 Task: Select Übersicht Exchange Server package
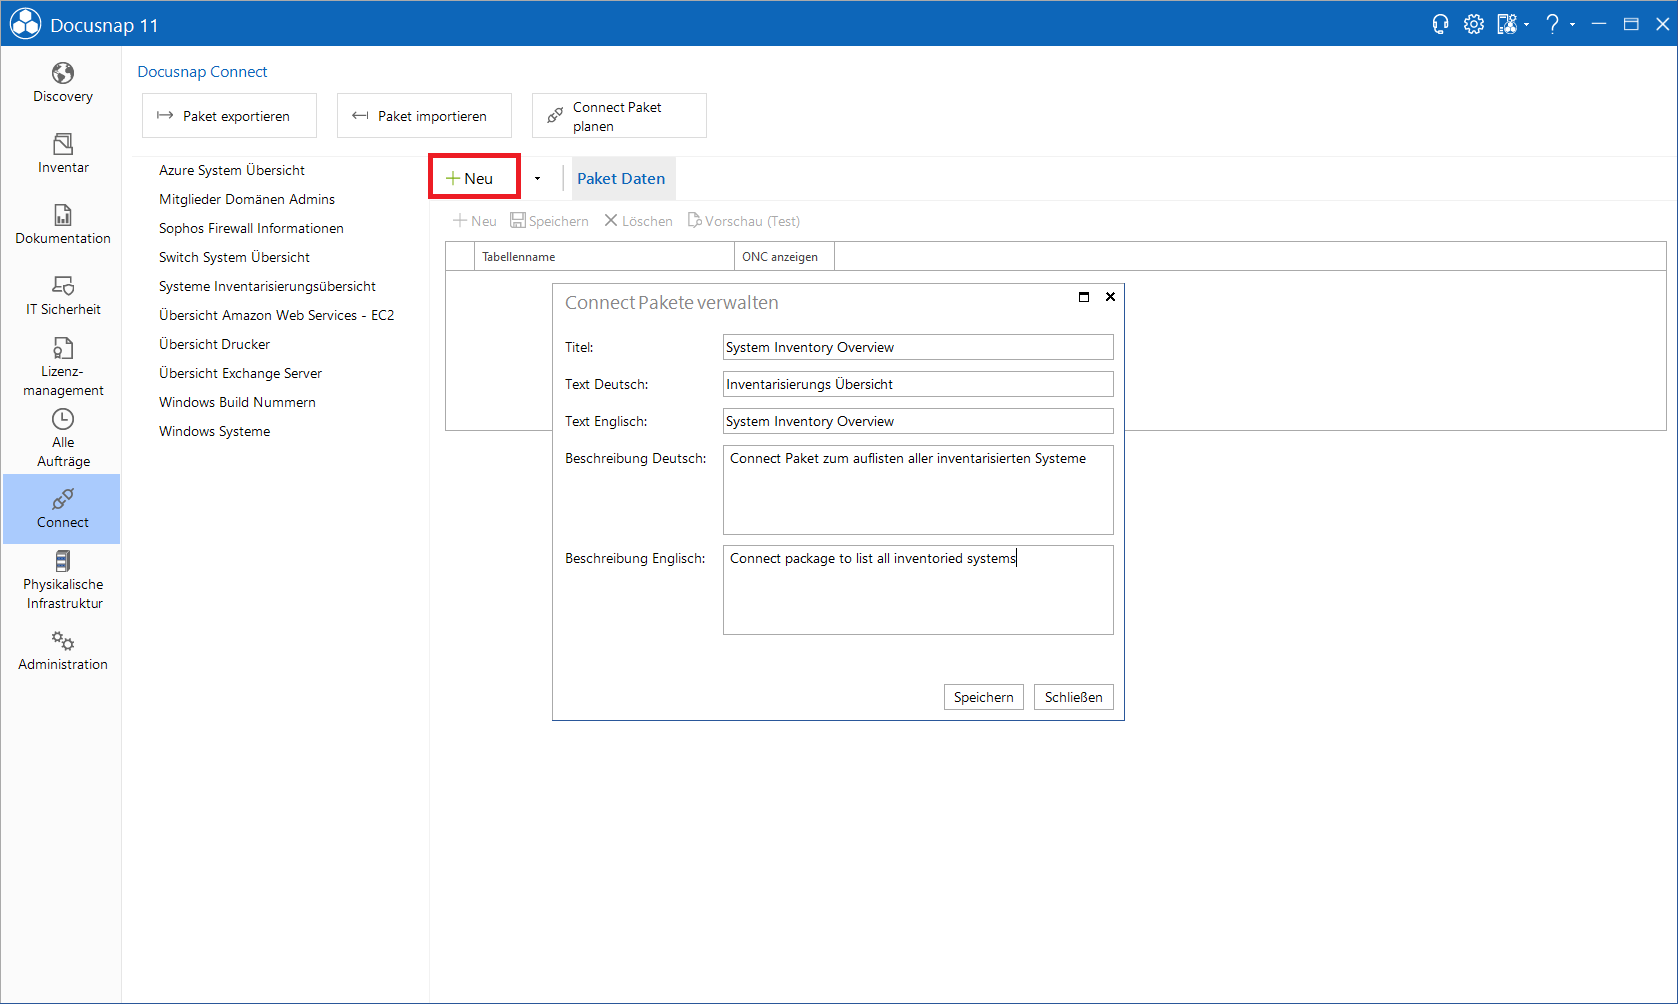tap(240, 373)
